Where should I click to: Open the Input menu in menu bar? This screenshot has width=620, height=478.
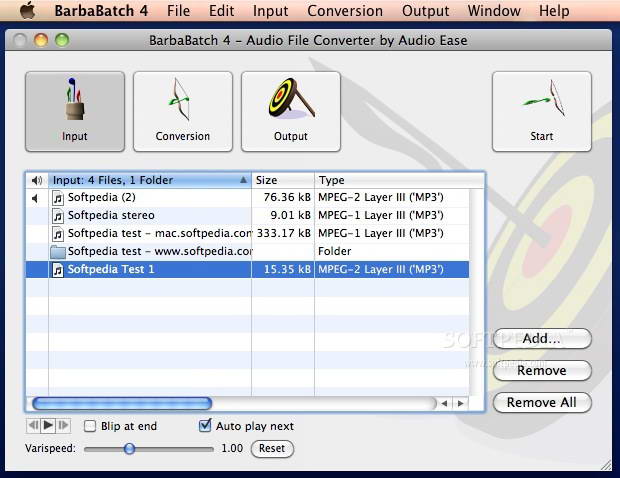[x=270, y=11]
